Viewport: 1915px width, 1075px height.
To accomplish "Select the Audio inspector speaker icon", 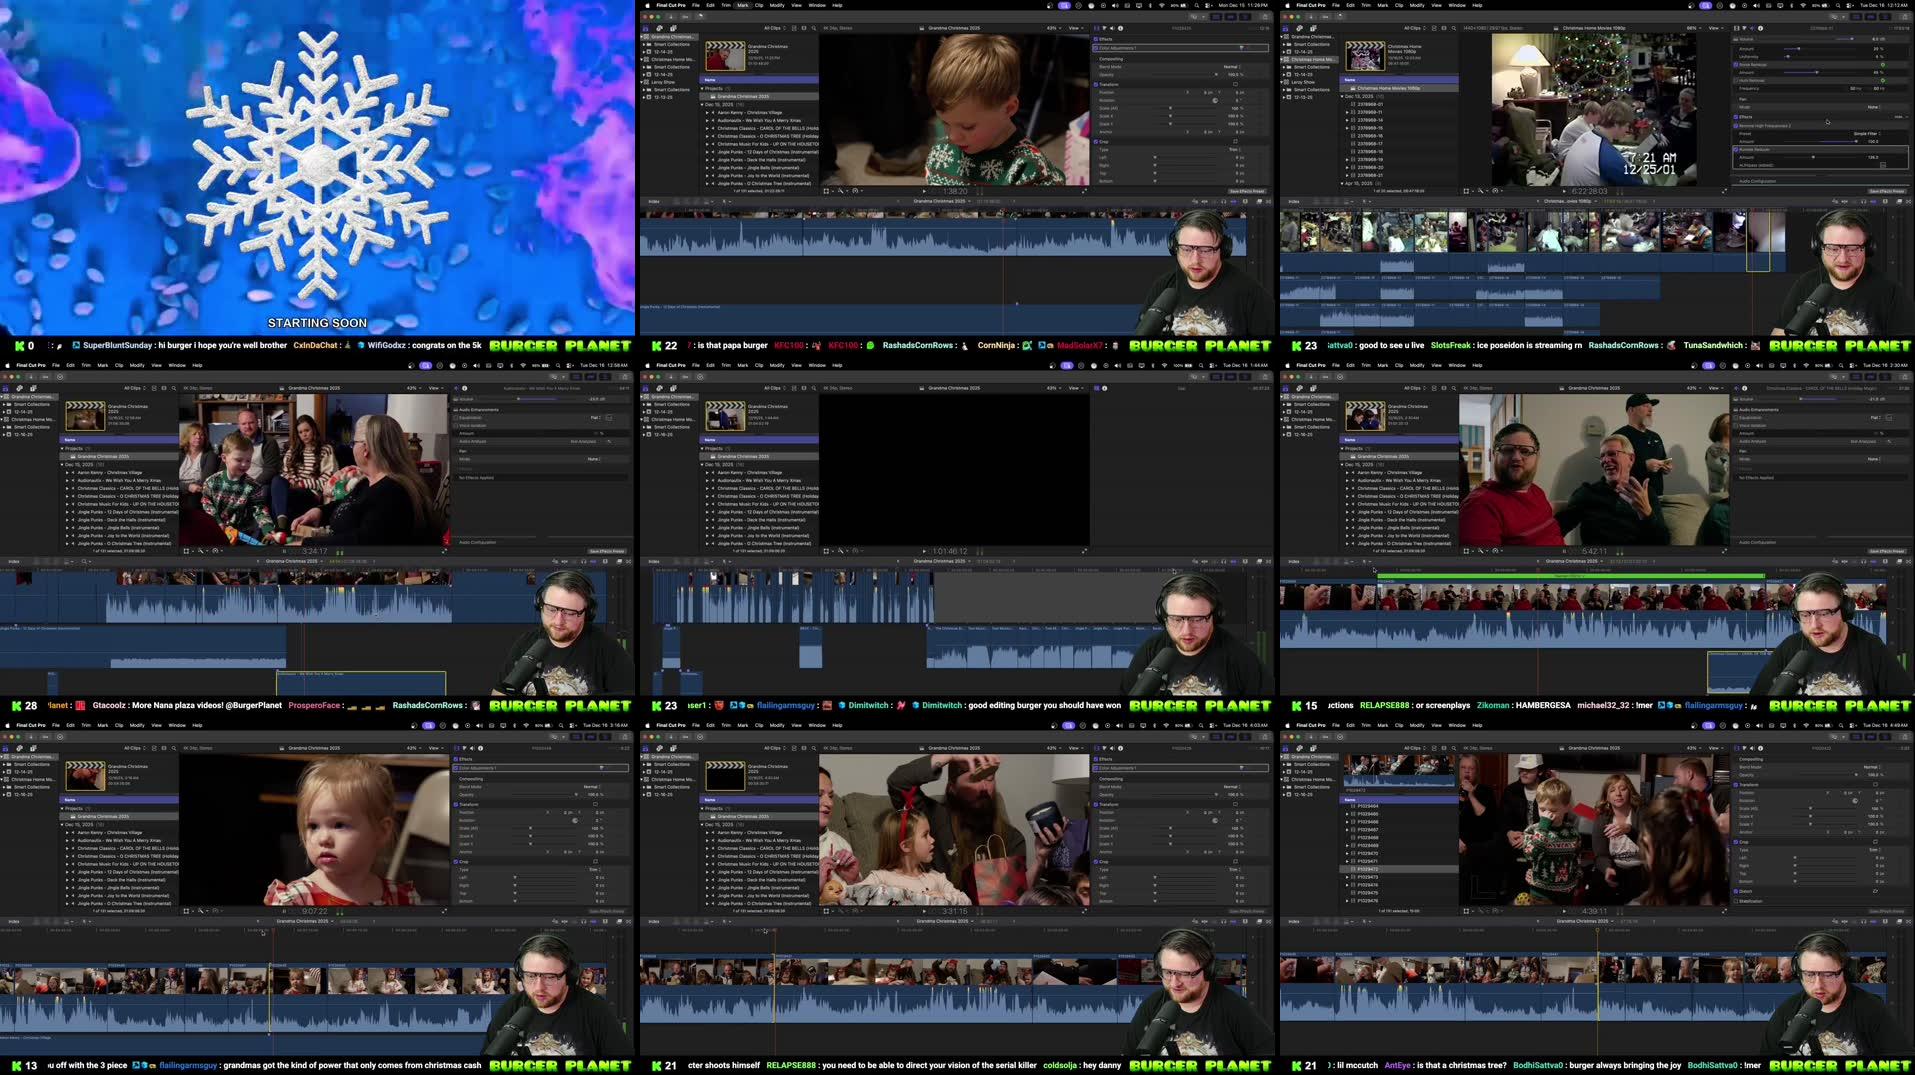I will [x=1113, y=28].
